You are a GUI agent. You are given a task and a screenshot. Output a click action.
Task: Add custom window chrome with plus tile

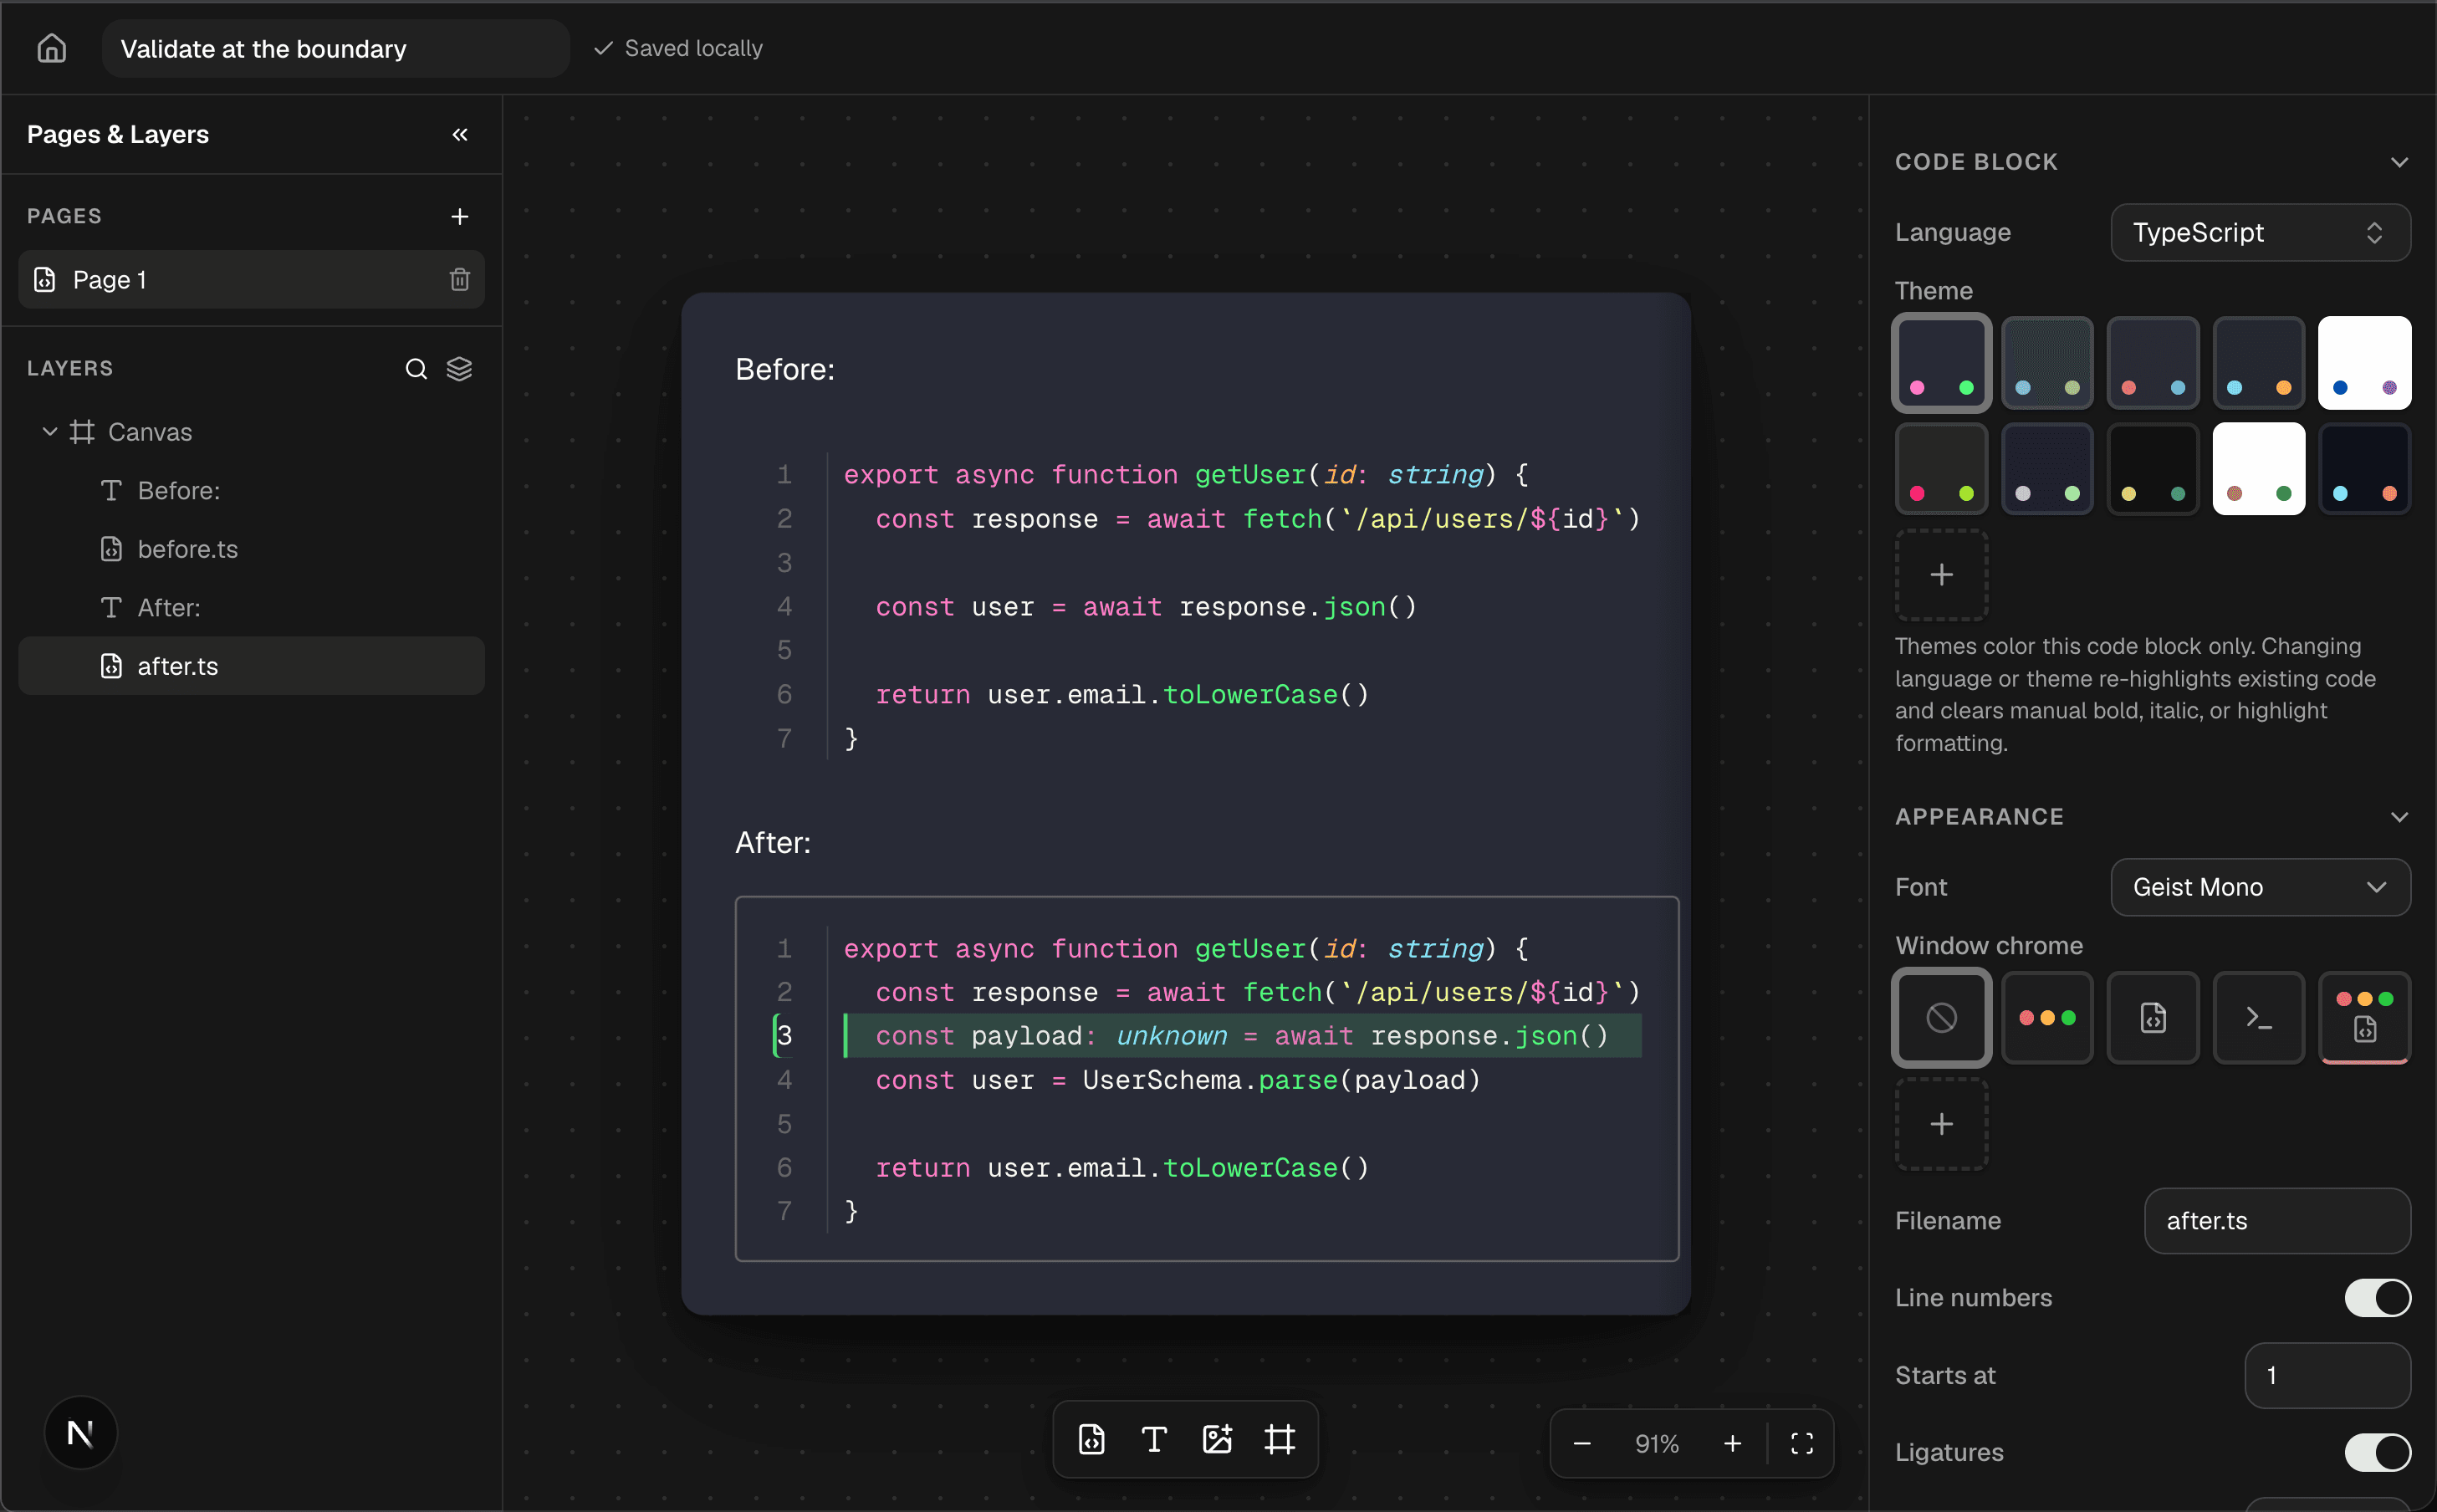pos(1941,1123)
